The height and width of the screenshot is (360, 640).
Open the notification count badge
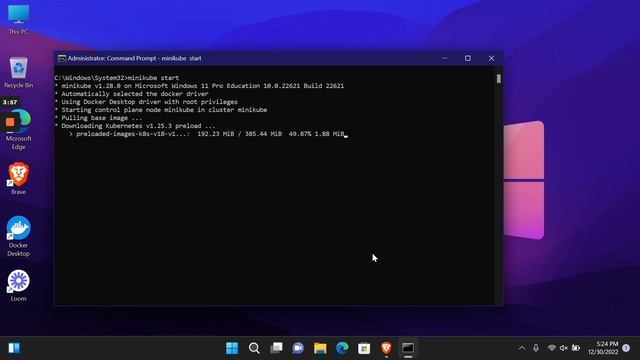[626, 348]
